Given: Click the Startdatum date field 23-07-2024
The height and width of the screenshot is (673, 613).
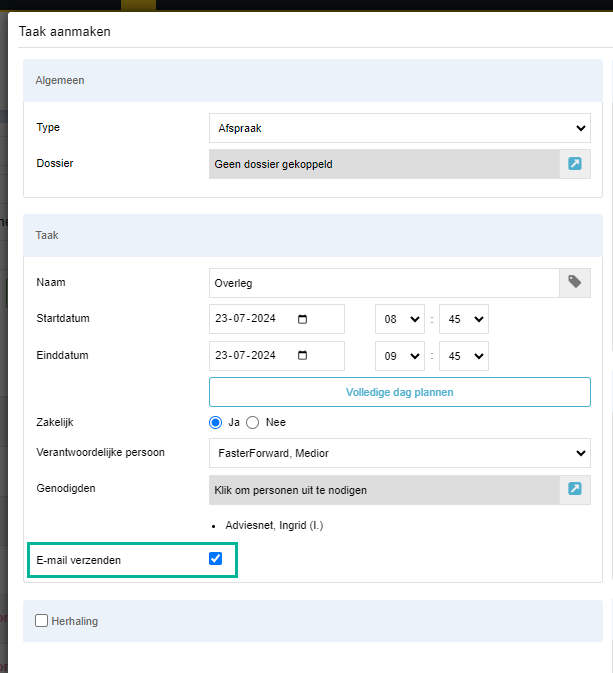Looking at the screenshot, I should 276,319.
